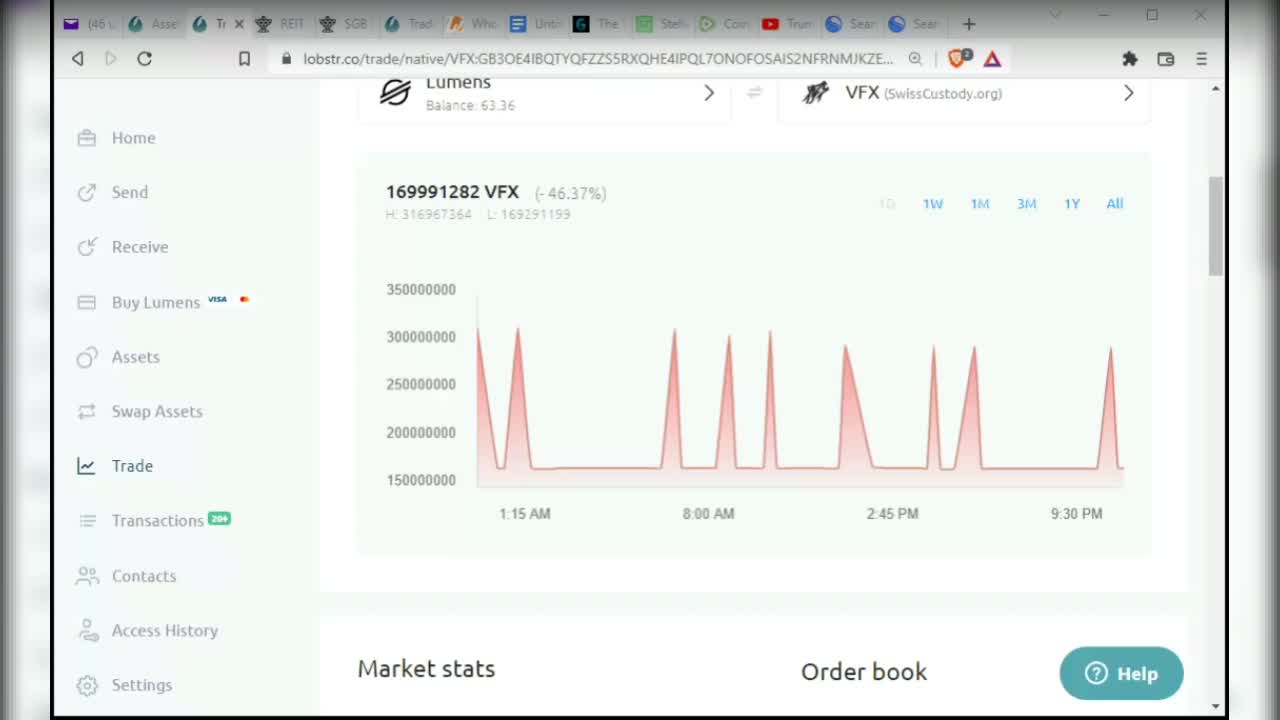Open a new browser tab

[x=968, y=24]
